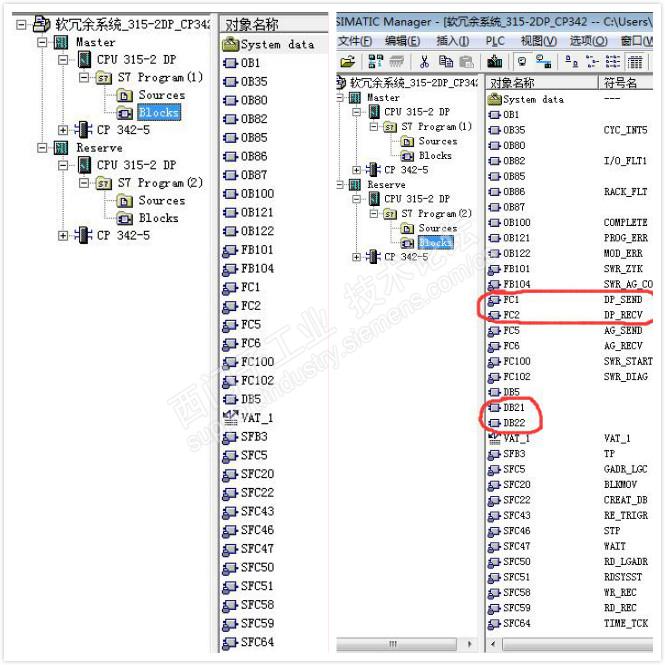
Task: Open the 选项(O) menu
Action: click(589, 41)
